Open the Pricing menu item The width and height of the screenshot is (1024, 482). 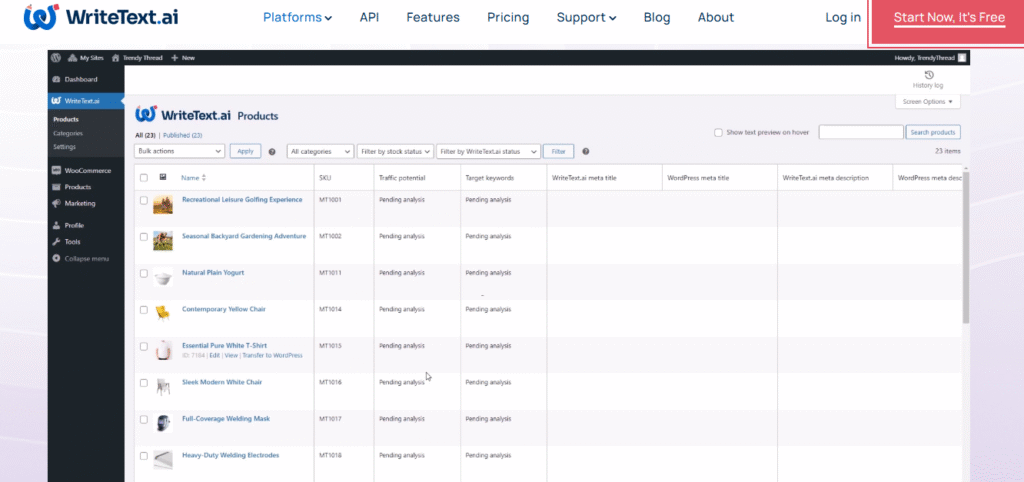(508, 17)
